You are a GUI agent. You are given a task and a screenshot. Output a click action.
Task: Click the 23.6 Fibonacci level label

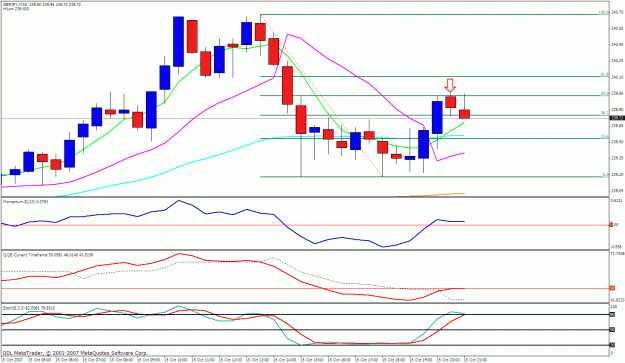[x=605, y=136]
